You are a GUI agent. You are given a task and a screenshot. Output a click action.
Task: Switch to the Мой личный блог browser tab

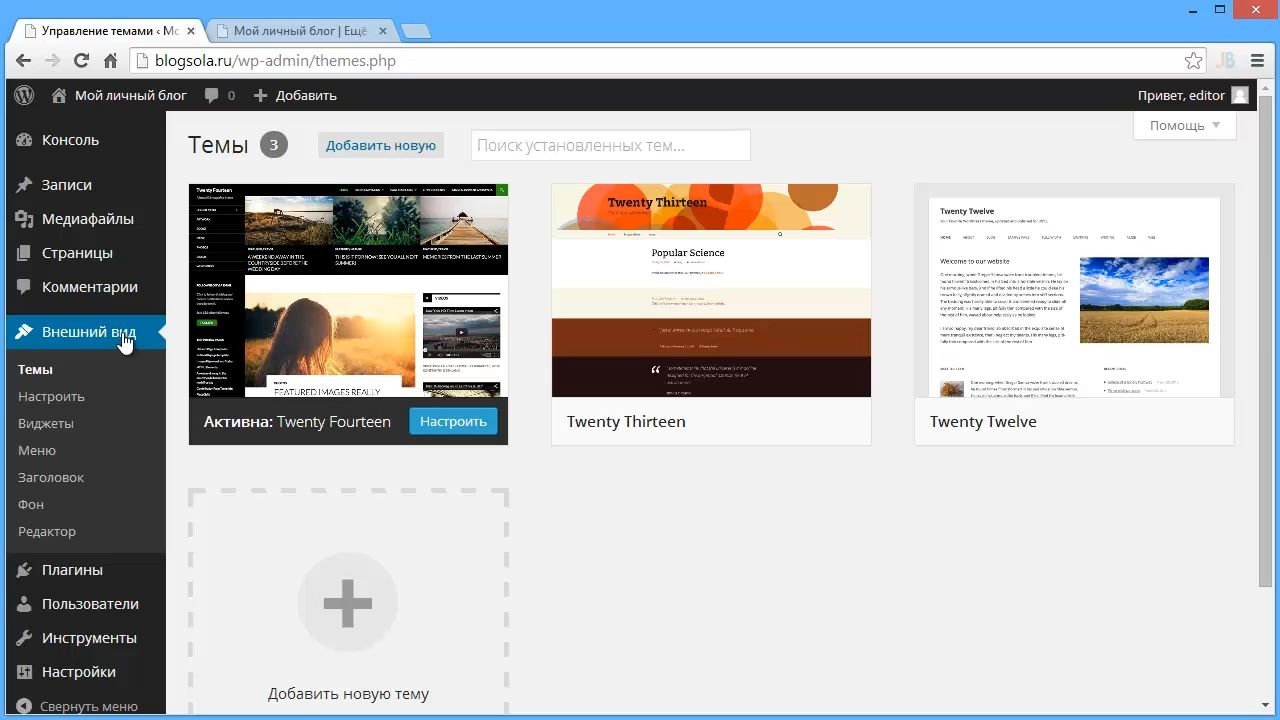(303, 31)
